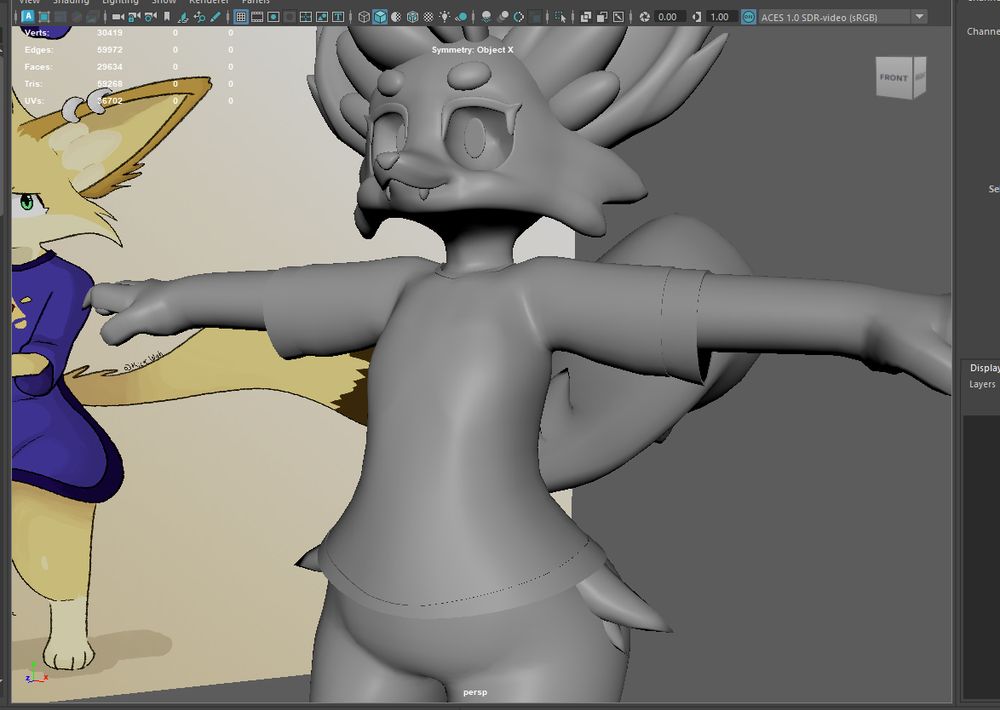Click the blue A icon at toolbar start
1000x710 pixels.
point(28,17)
